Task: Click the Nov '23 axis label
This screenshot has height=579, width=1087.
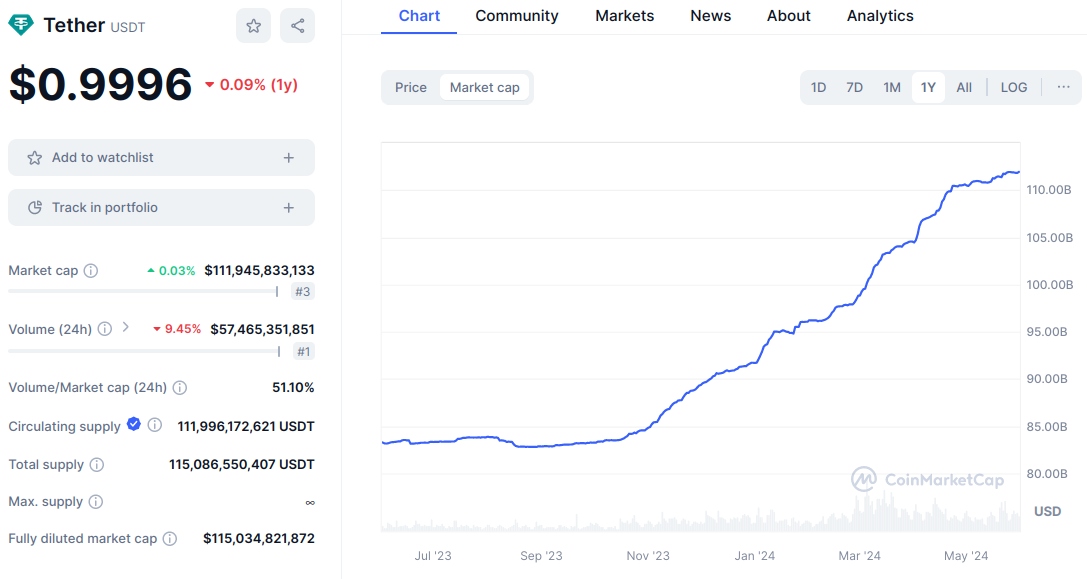Action: pos(648,556)
